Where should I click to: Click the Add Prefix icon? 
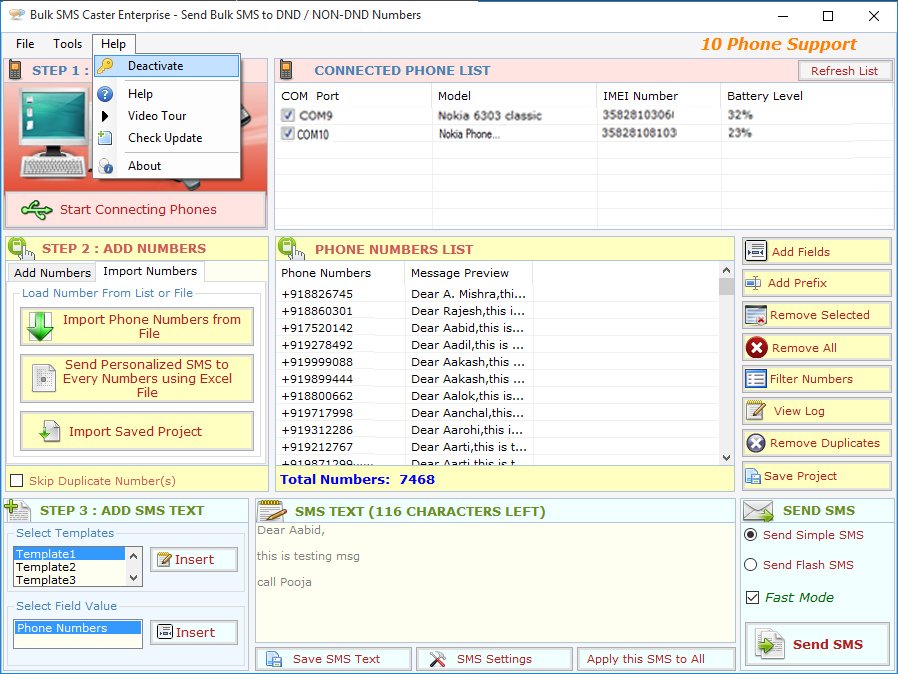click(x=753, y=283)
